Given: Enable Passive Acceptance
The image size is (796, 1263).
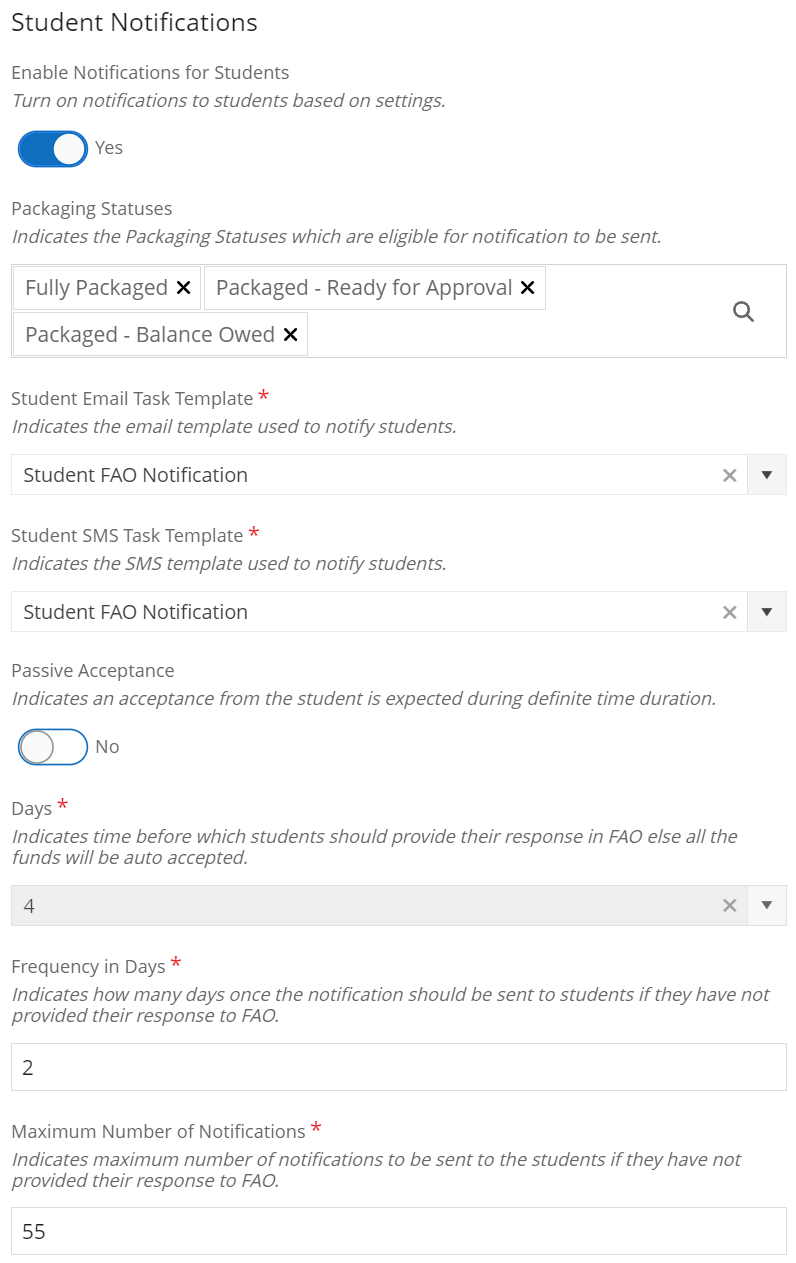Looking at the screenshot, I should [x=52, y=746].
